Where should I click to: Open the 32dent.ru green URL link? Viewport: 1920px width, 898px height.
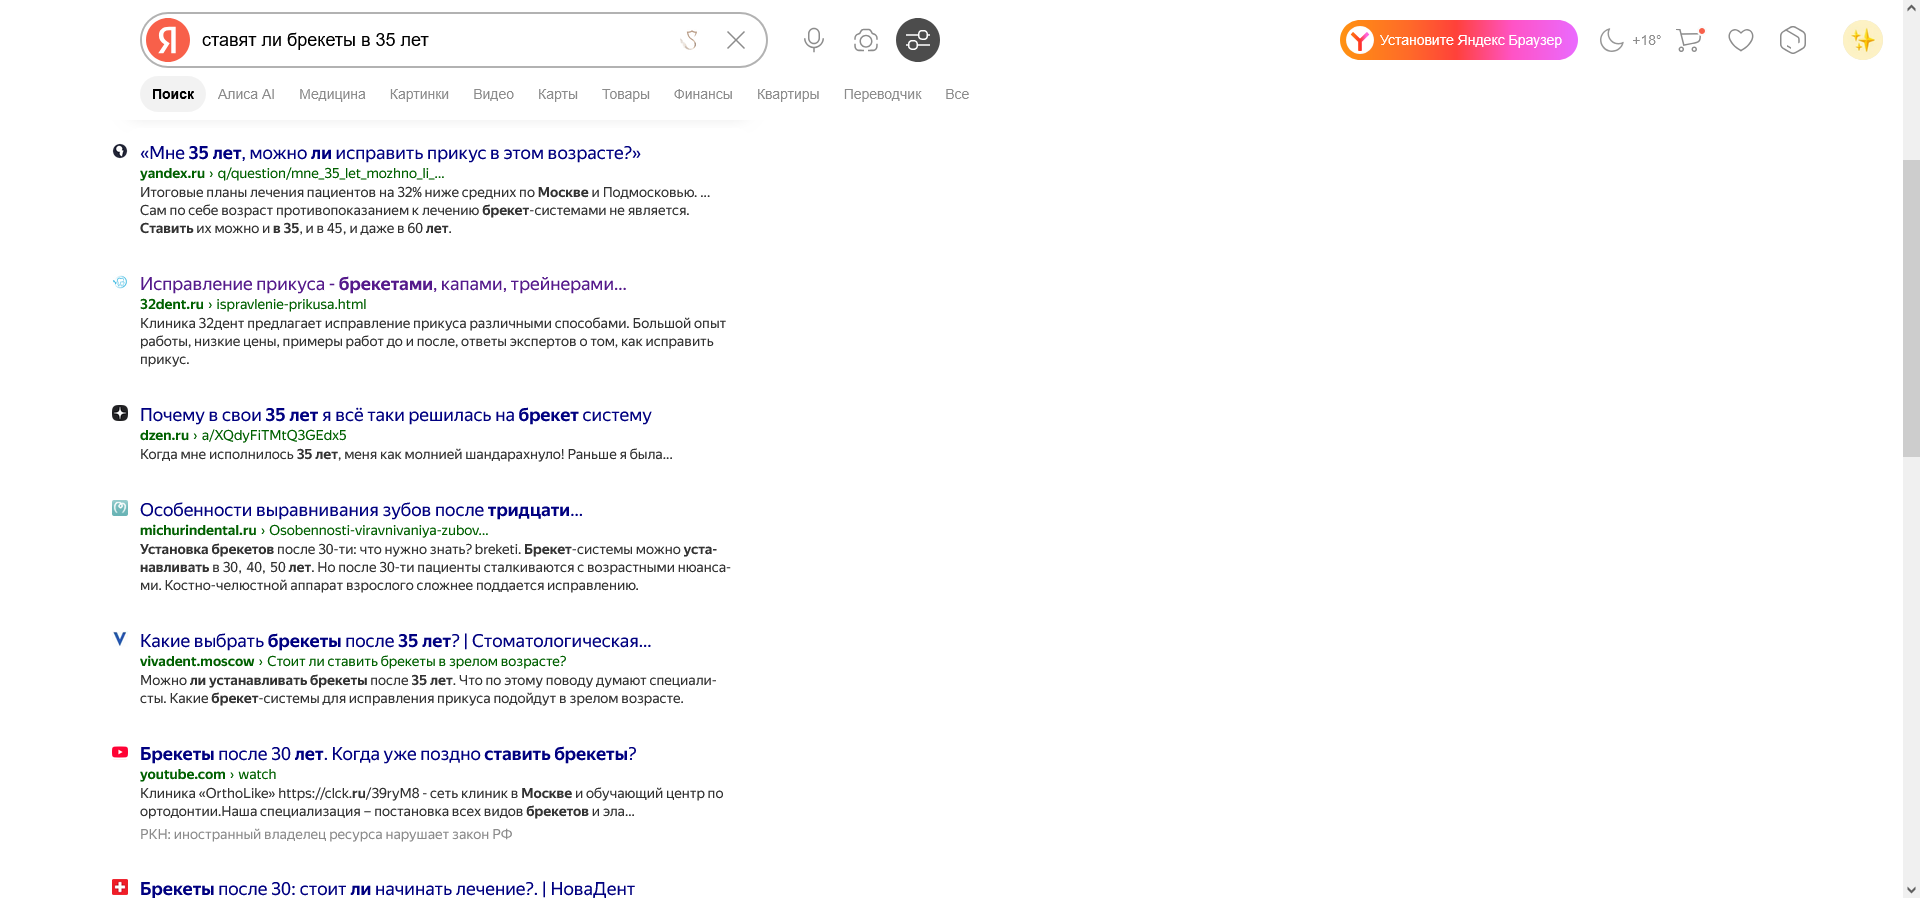pyautogui.click(x=253, y=304)
